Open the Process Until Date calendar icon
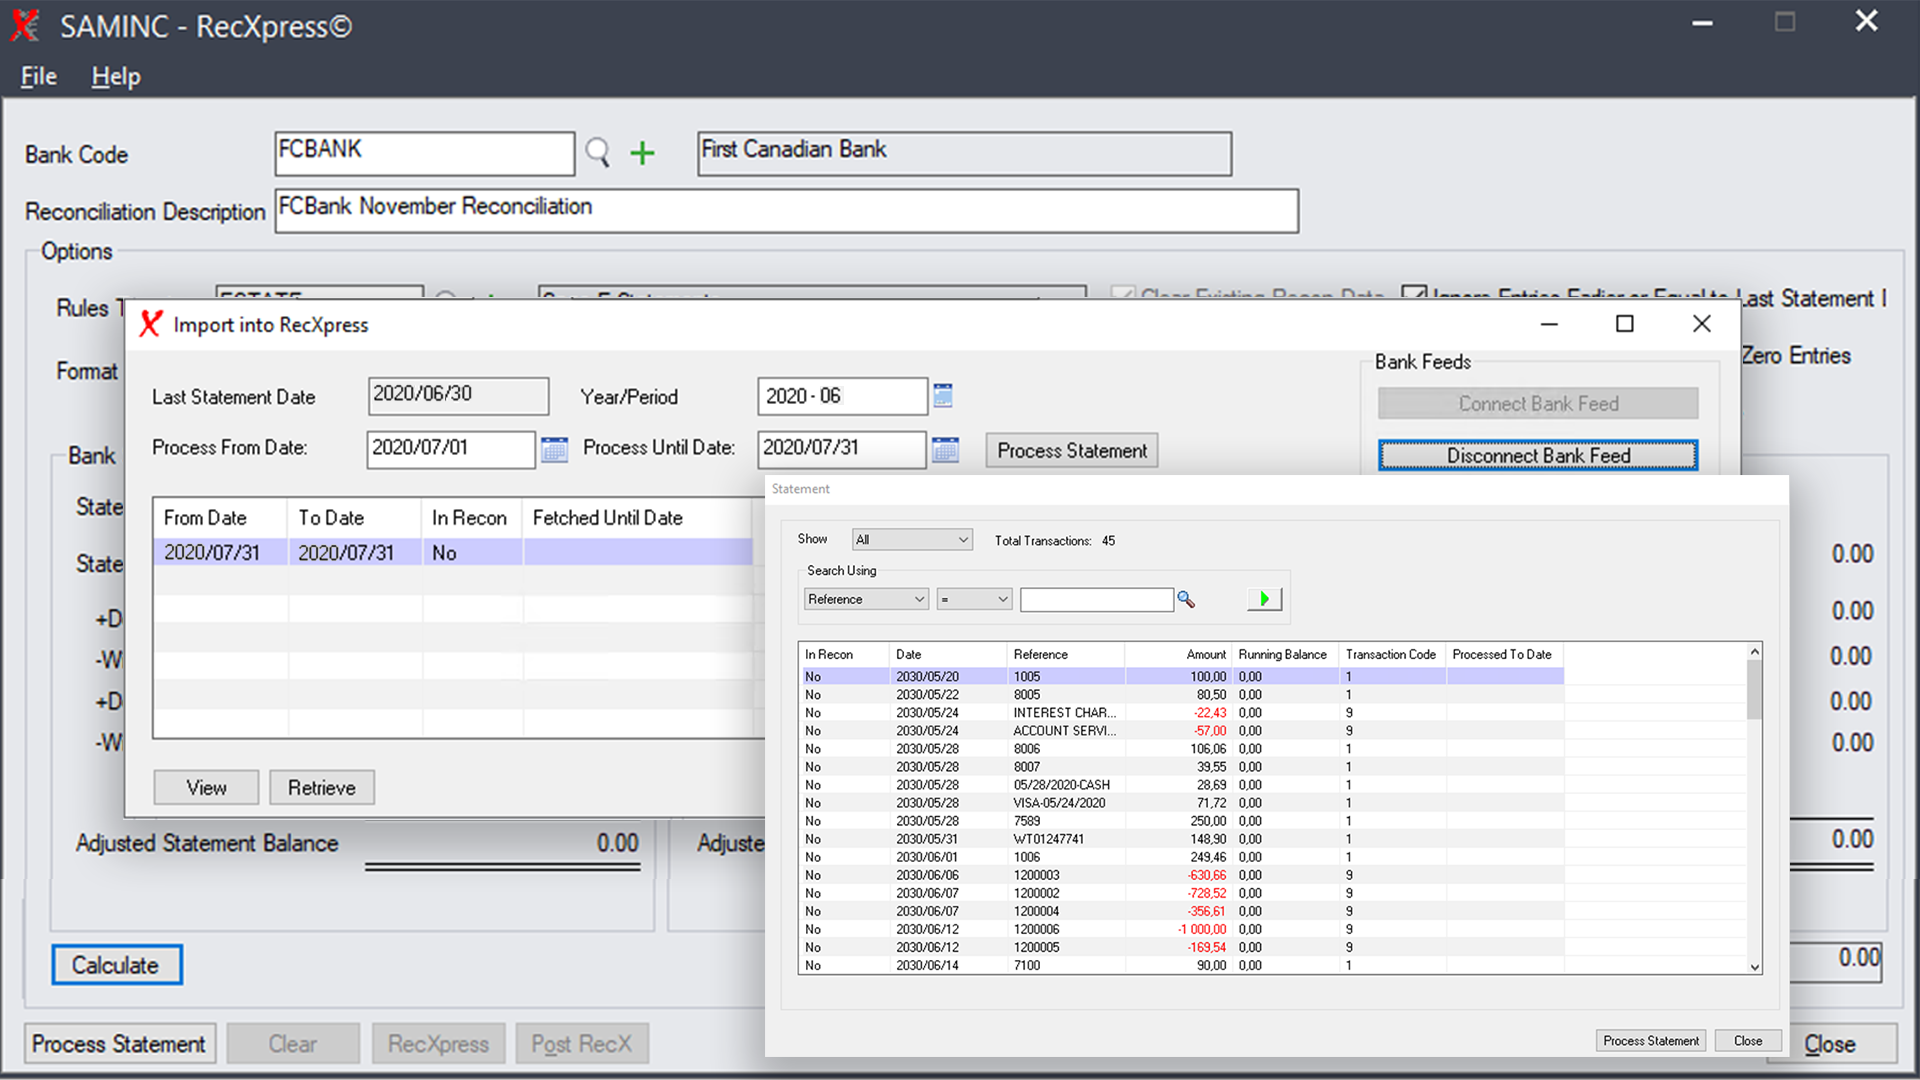The image size is (1920, 1080). pos(945,450)
